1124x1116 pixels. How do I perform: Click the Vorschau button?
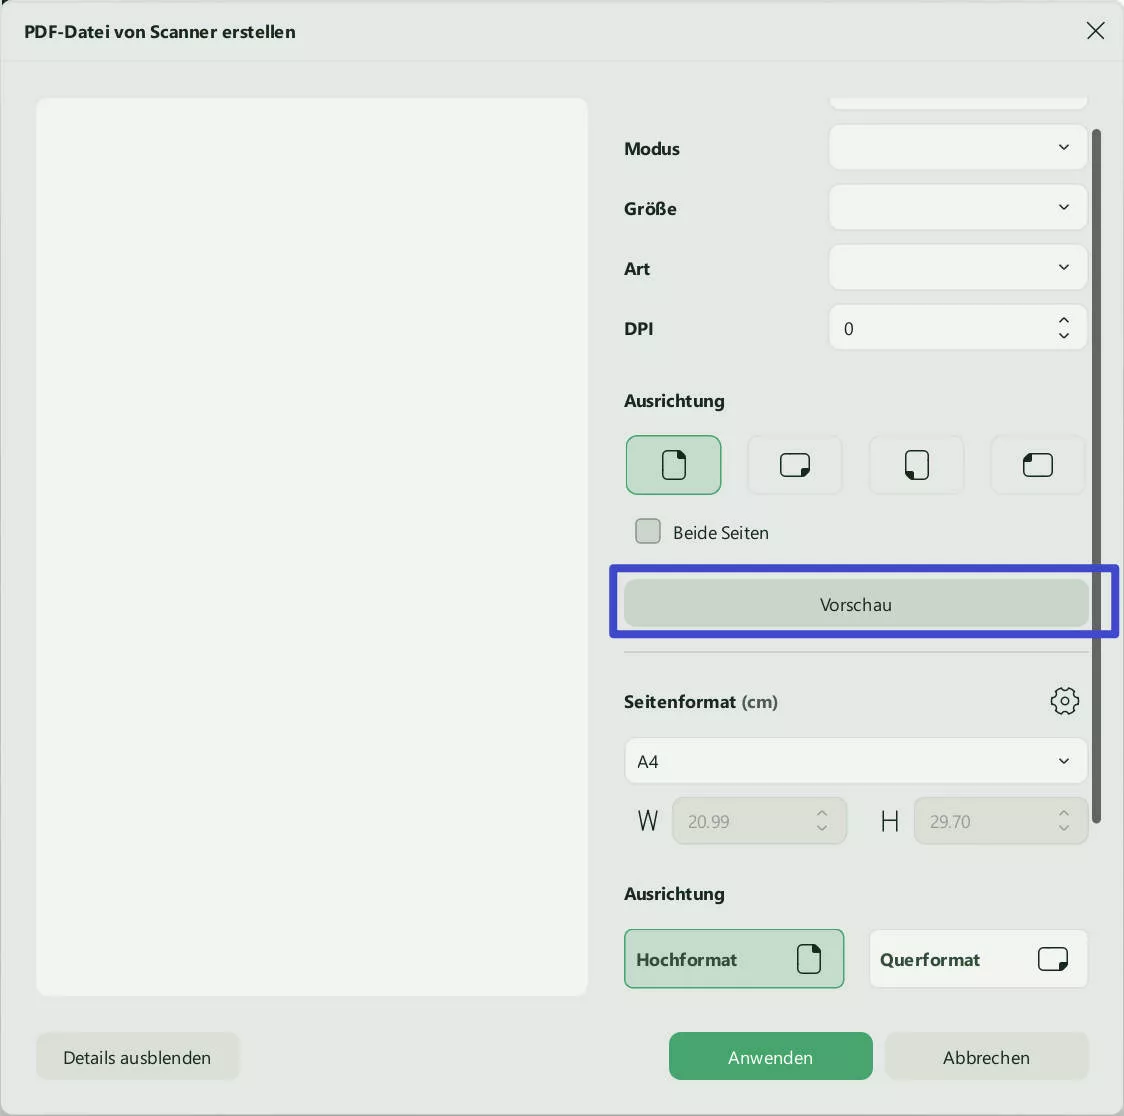pos(856,604)
